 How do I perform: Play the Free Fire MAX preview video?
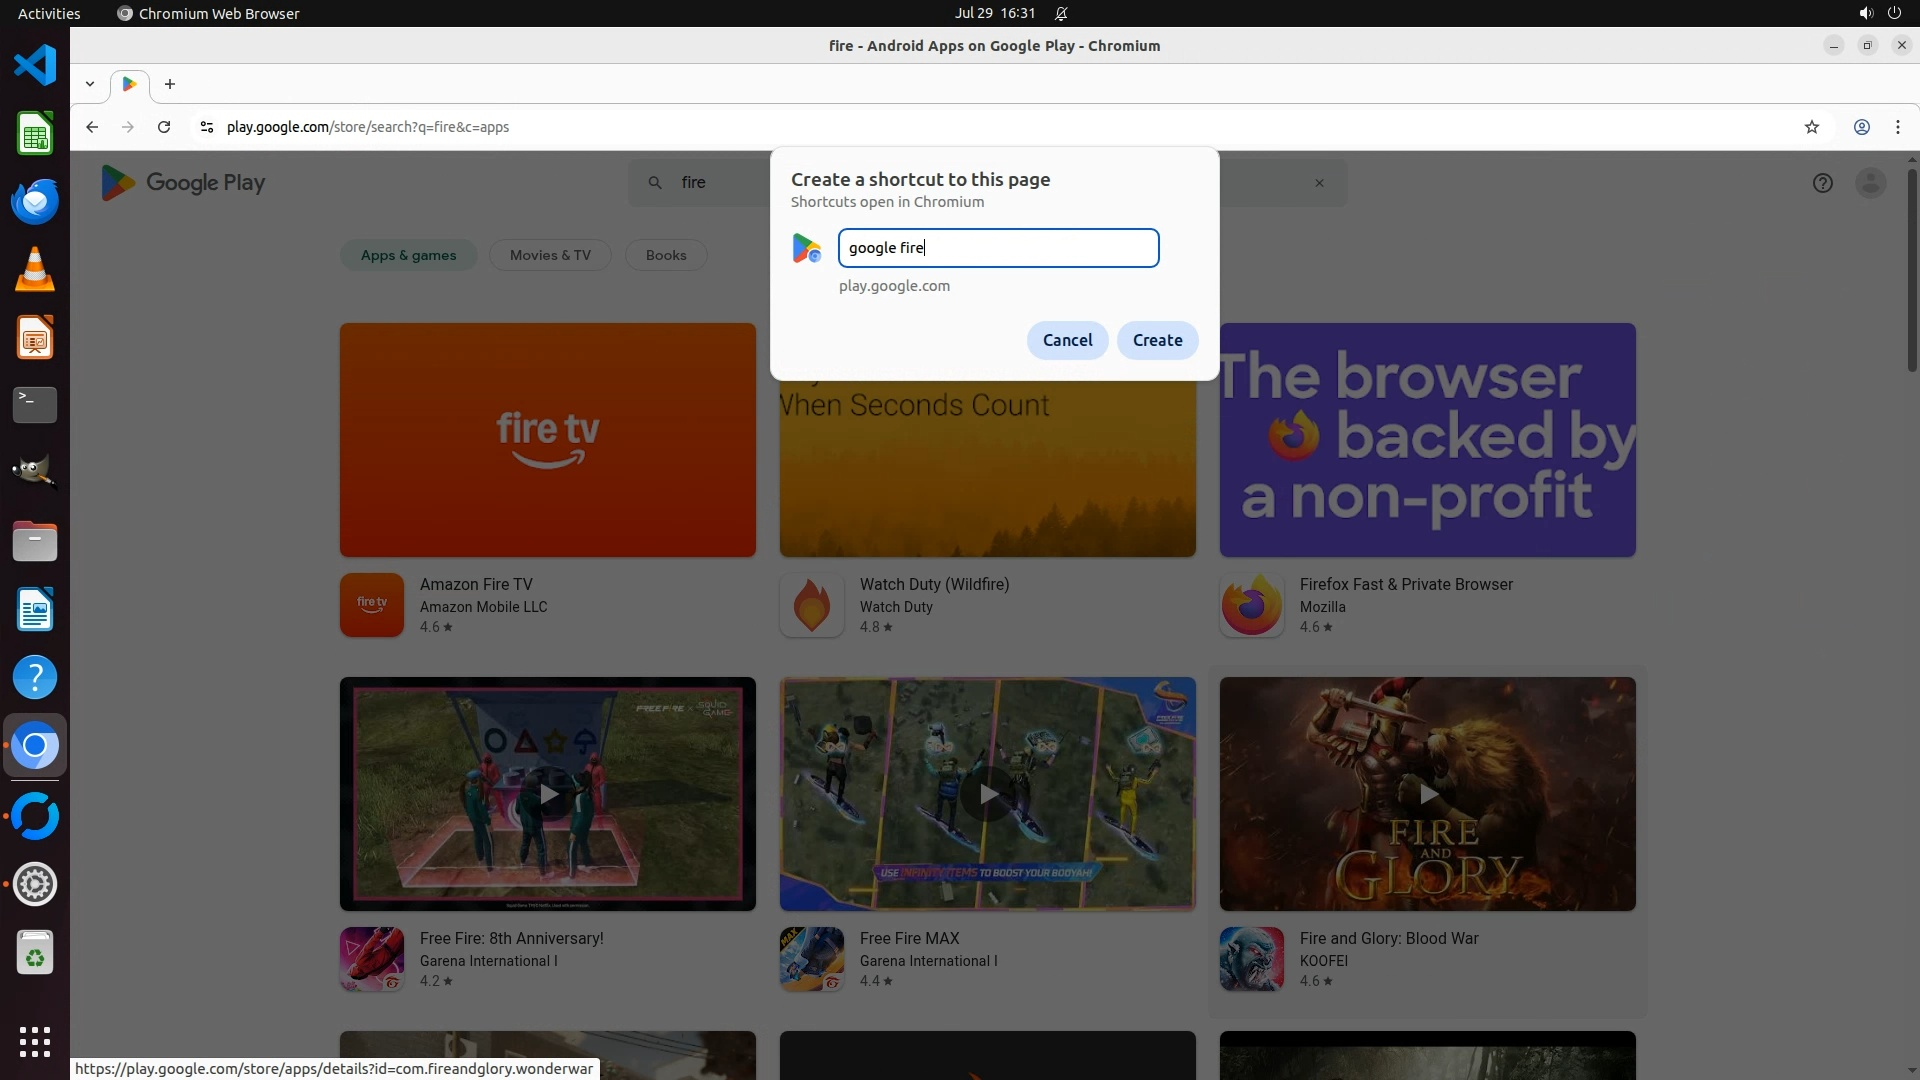point(987,794)
